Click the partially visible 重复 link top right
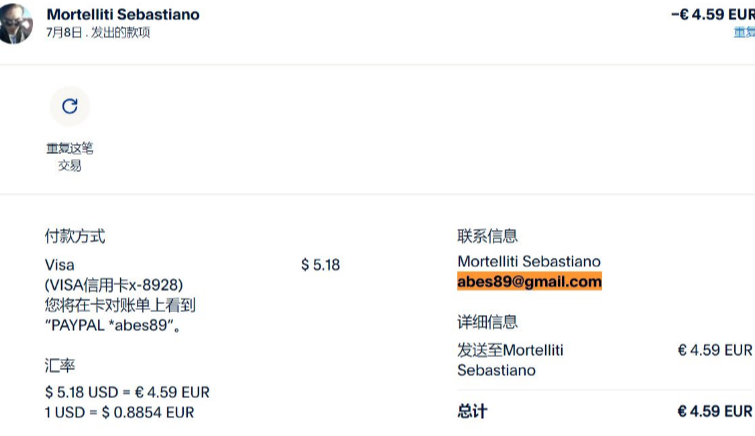 coord(743,32)
